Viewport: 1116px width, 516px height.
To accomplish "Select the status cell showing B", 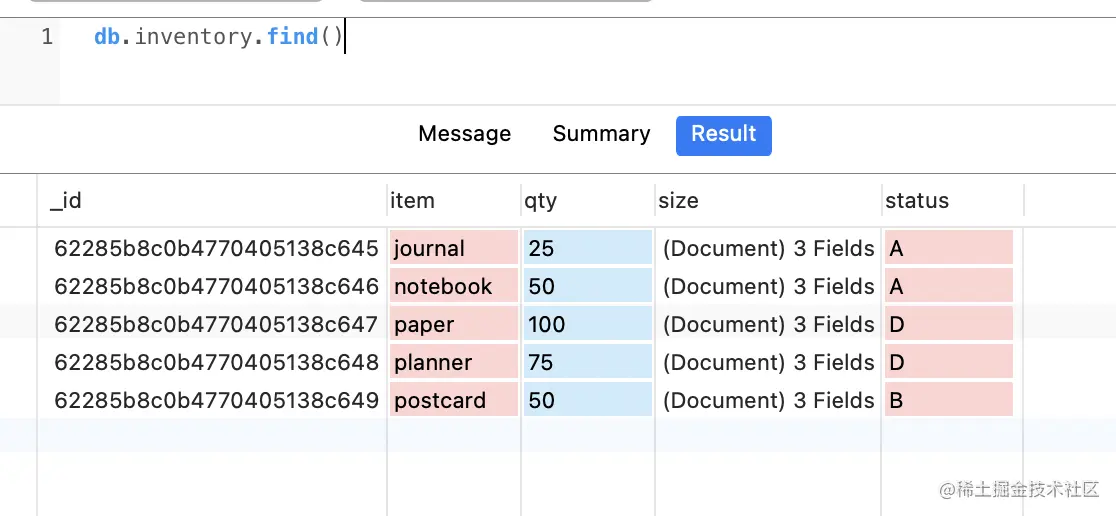I will (948, 401).
